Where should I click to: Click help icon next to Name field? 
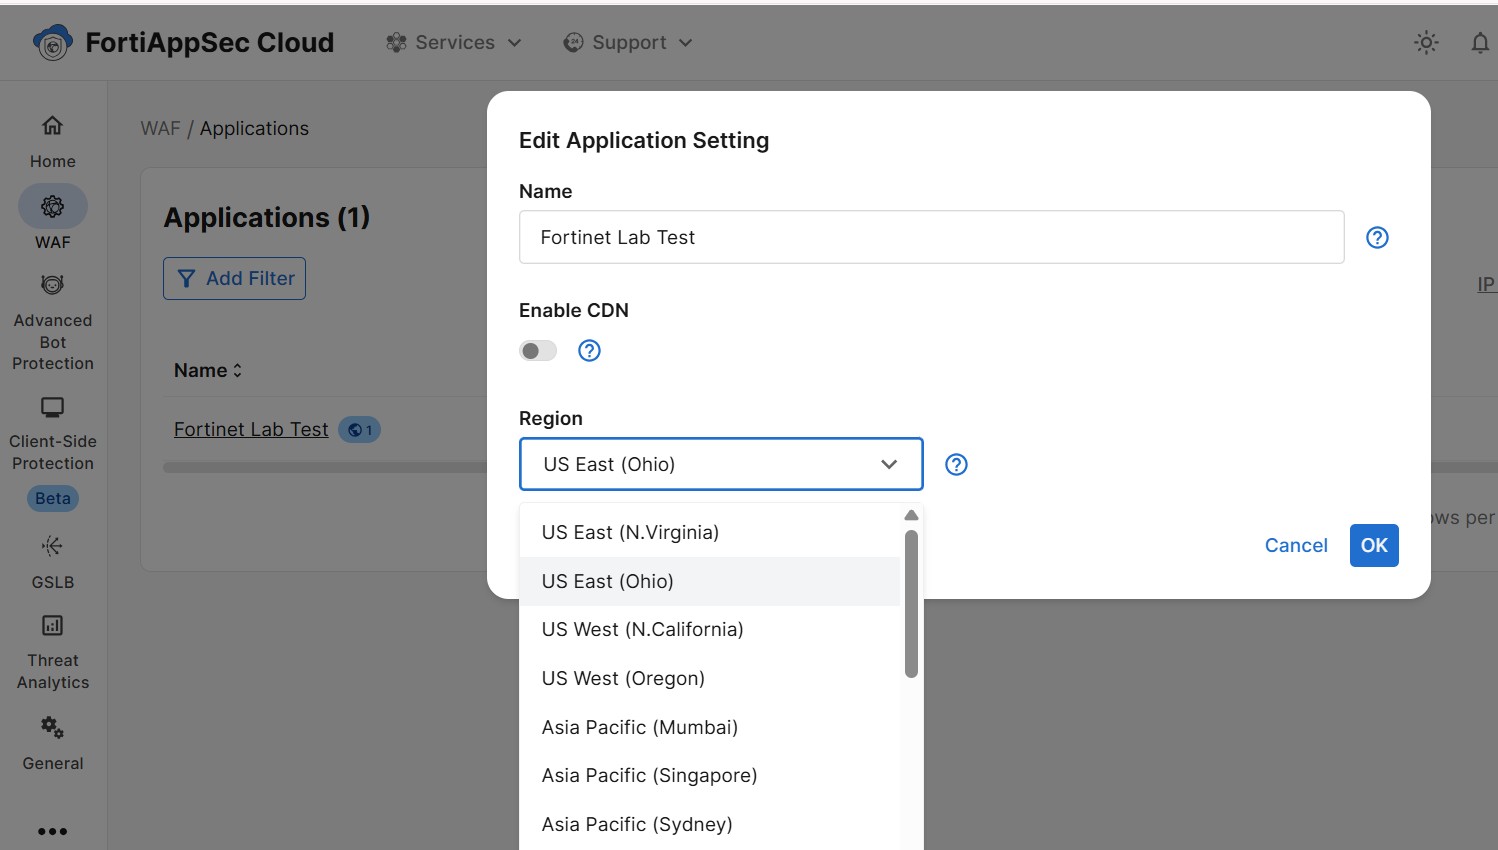pyautogui.click(x=1377, y=238)
